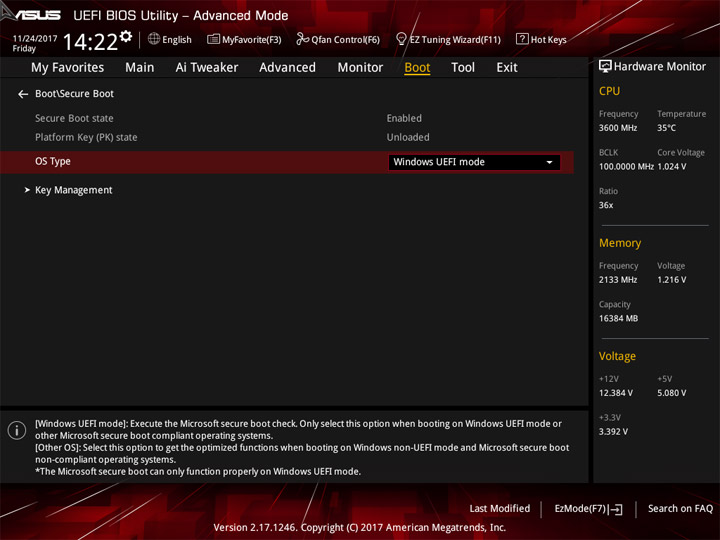This screenshot has height=540, width=720.
Task: Click memory voltage value 1.216 V
Action: click(x=672, y=280)
